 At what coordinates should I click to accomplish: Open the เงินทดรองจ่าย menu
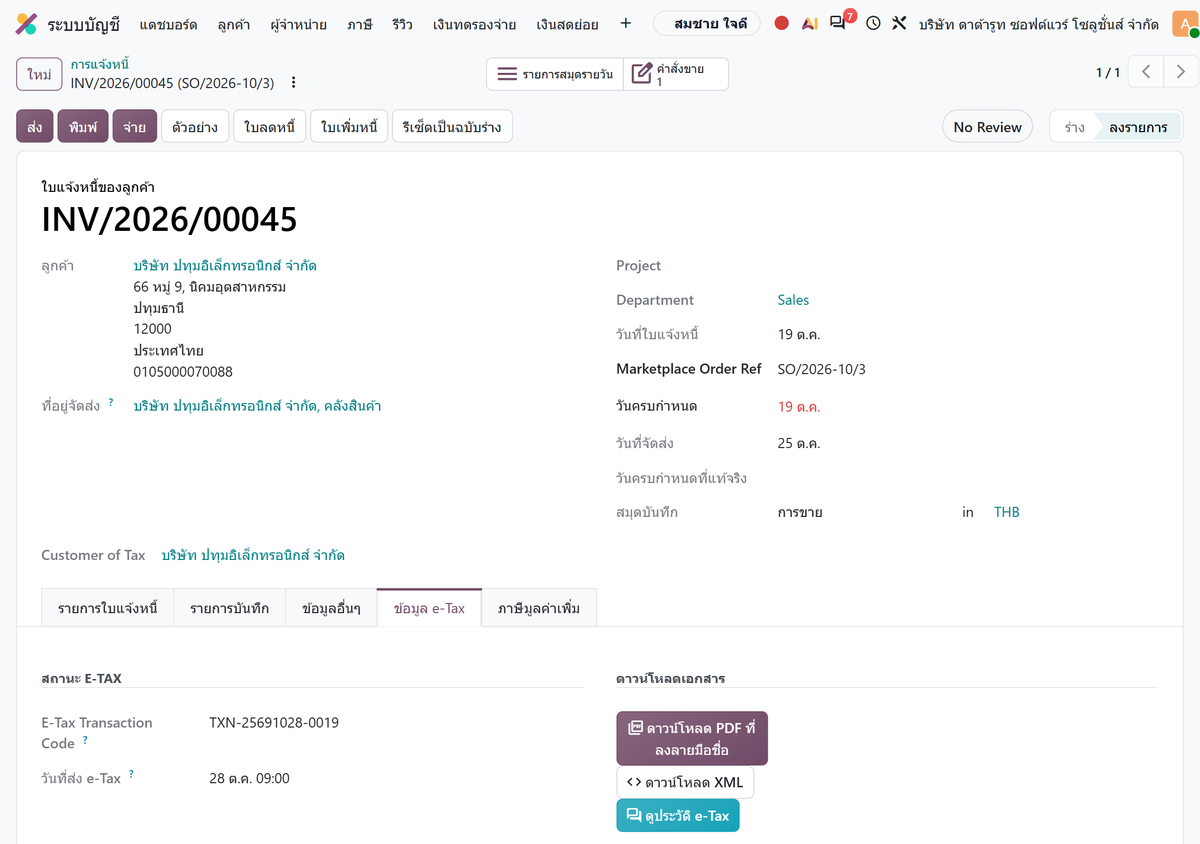475,24
